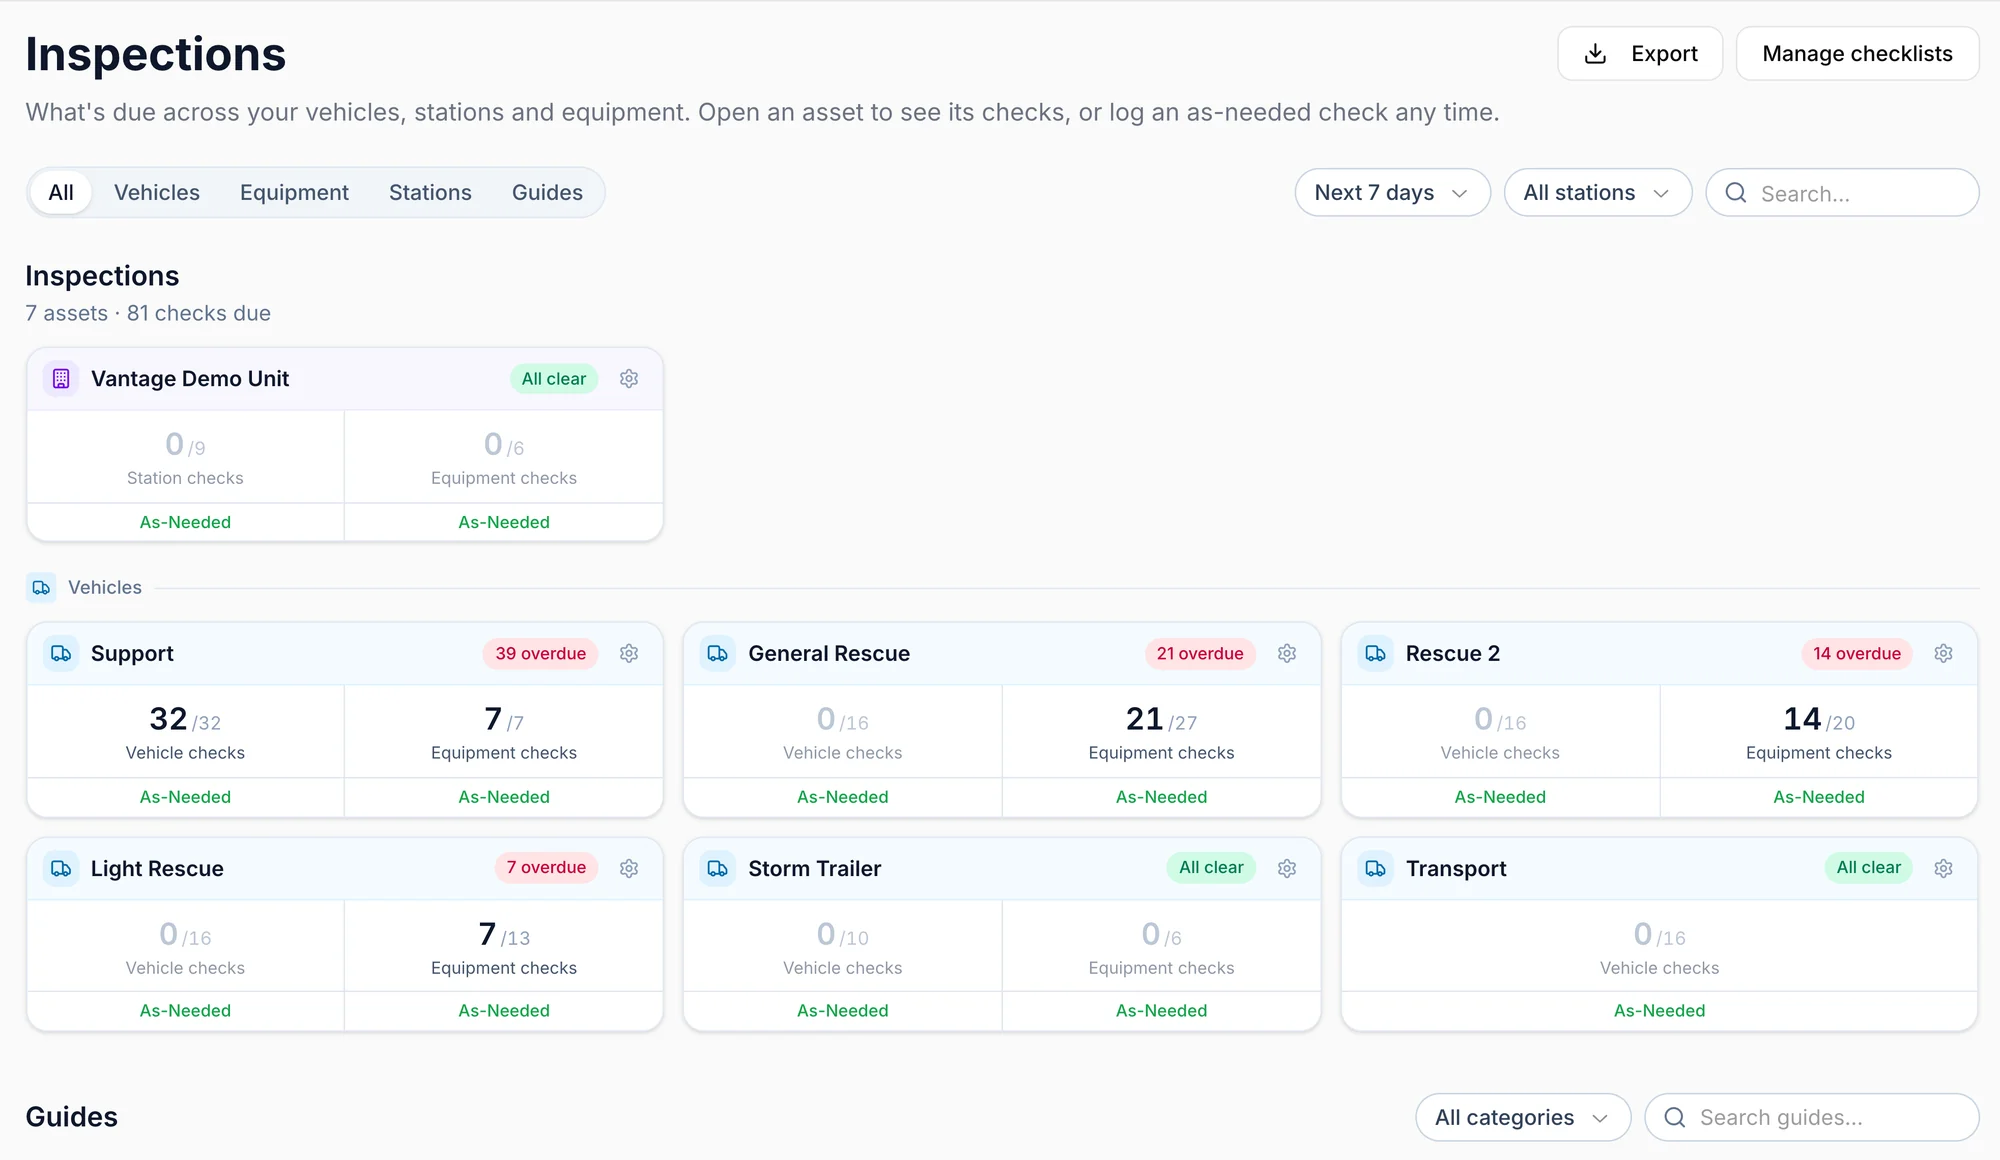Click the truck icon on Light Rescue card
The image size is (2000, 1160).
click(61, 869)
